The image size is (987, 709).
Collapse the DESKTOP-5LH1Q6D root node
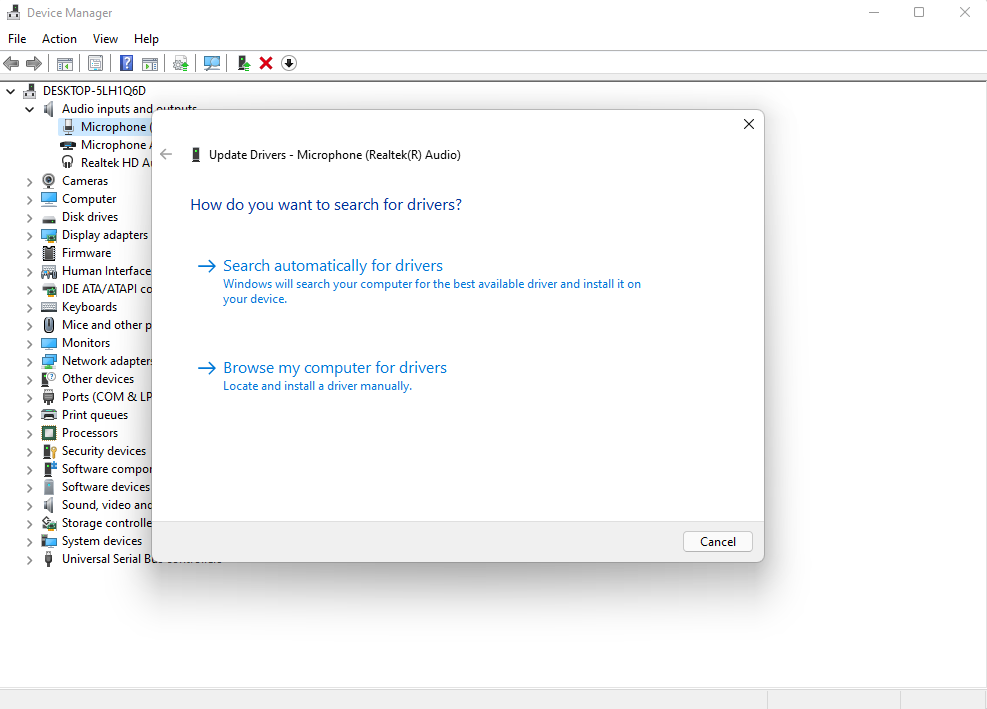pyautogui.click(x=11, y=91)
